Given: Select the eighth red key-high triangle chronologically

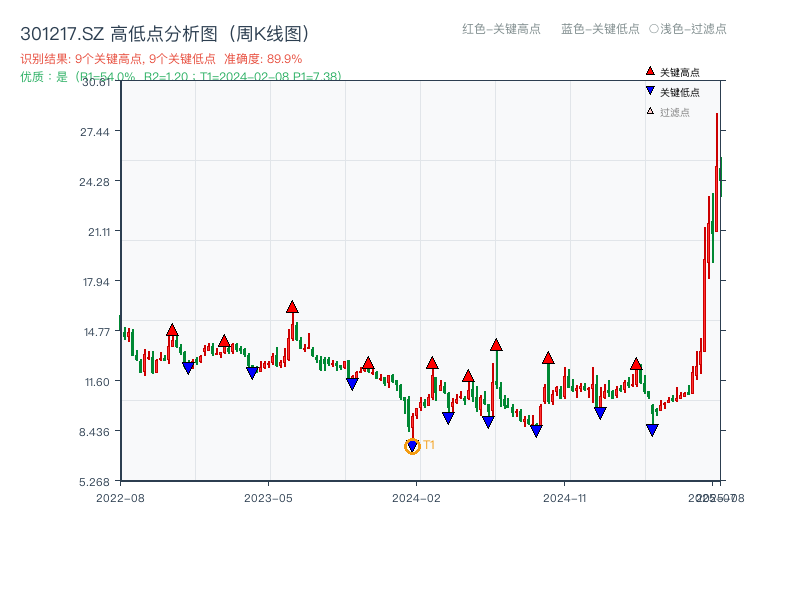Looking at the screenshot, I should (x=548, y=358).
